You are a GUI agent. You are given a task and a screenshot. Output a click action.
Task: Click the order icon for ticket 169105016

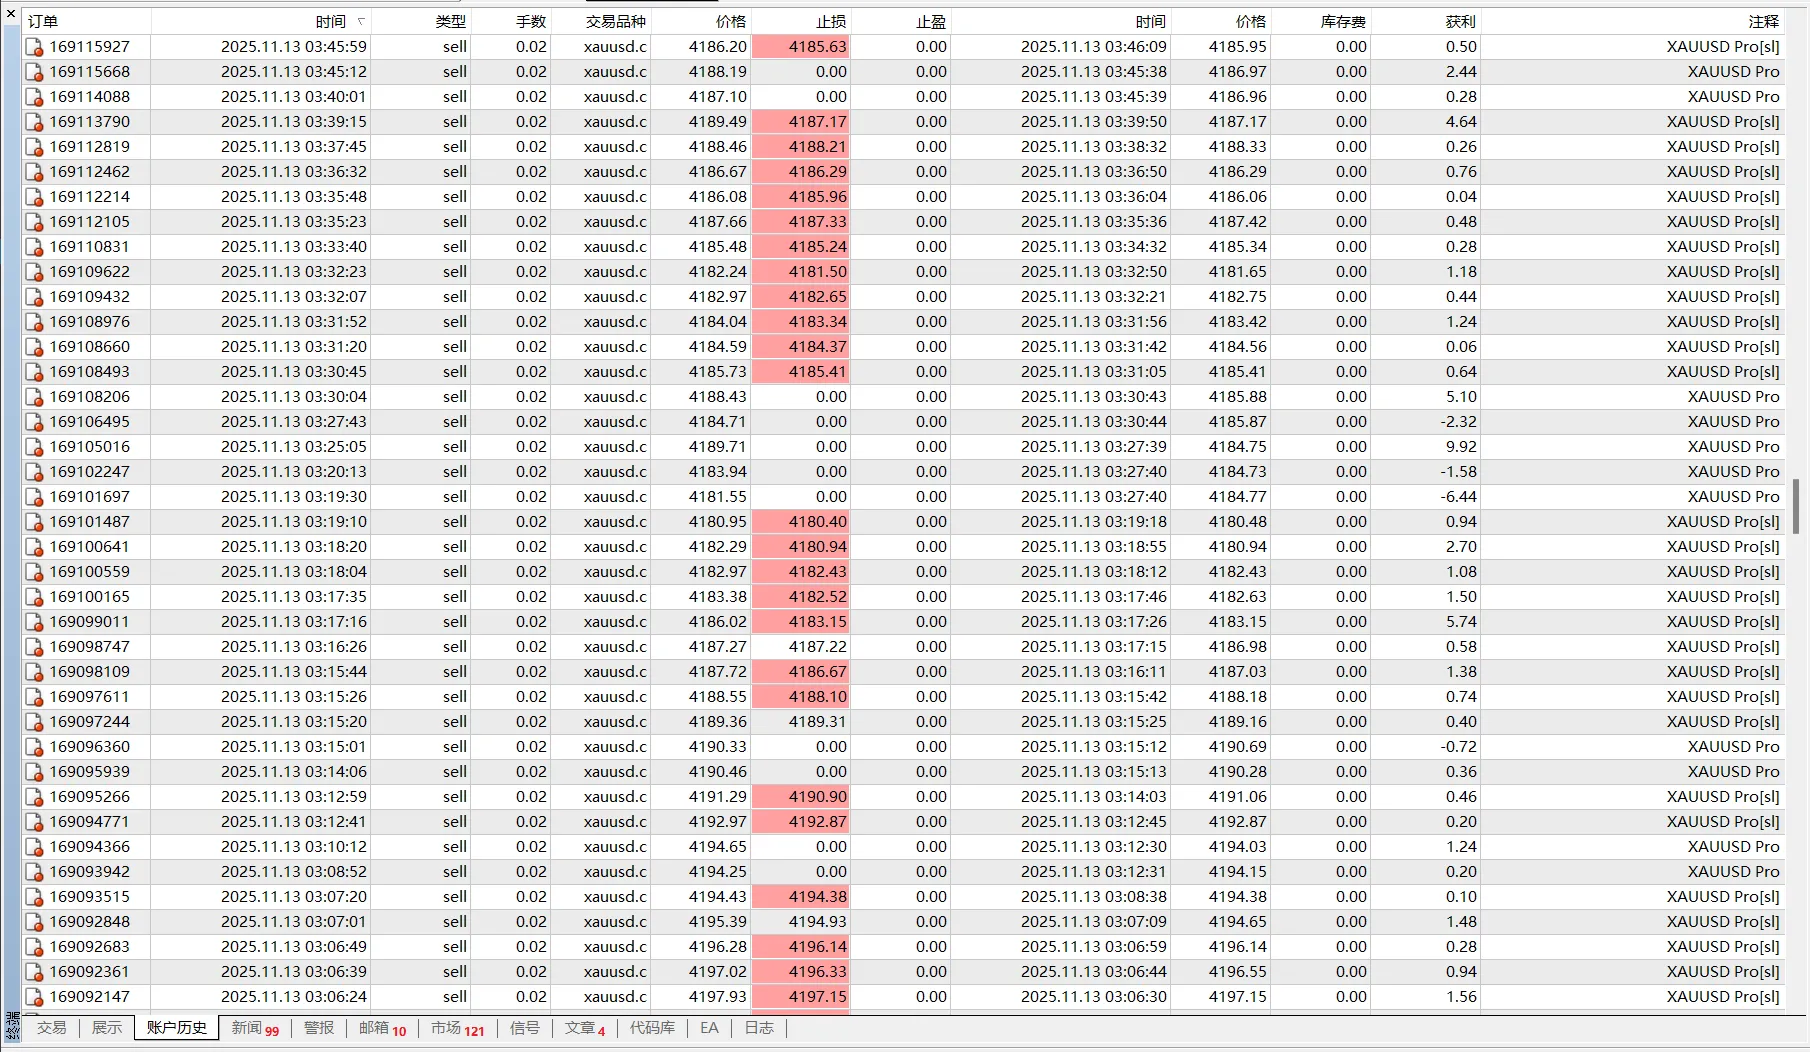[x=34, y=447]
